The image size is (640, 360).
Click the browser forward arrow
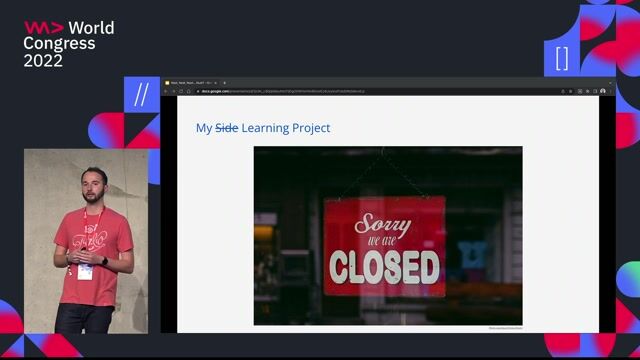[x=173, y=91]
